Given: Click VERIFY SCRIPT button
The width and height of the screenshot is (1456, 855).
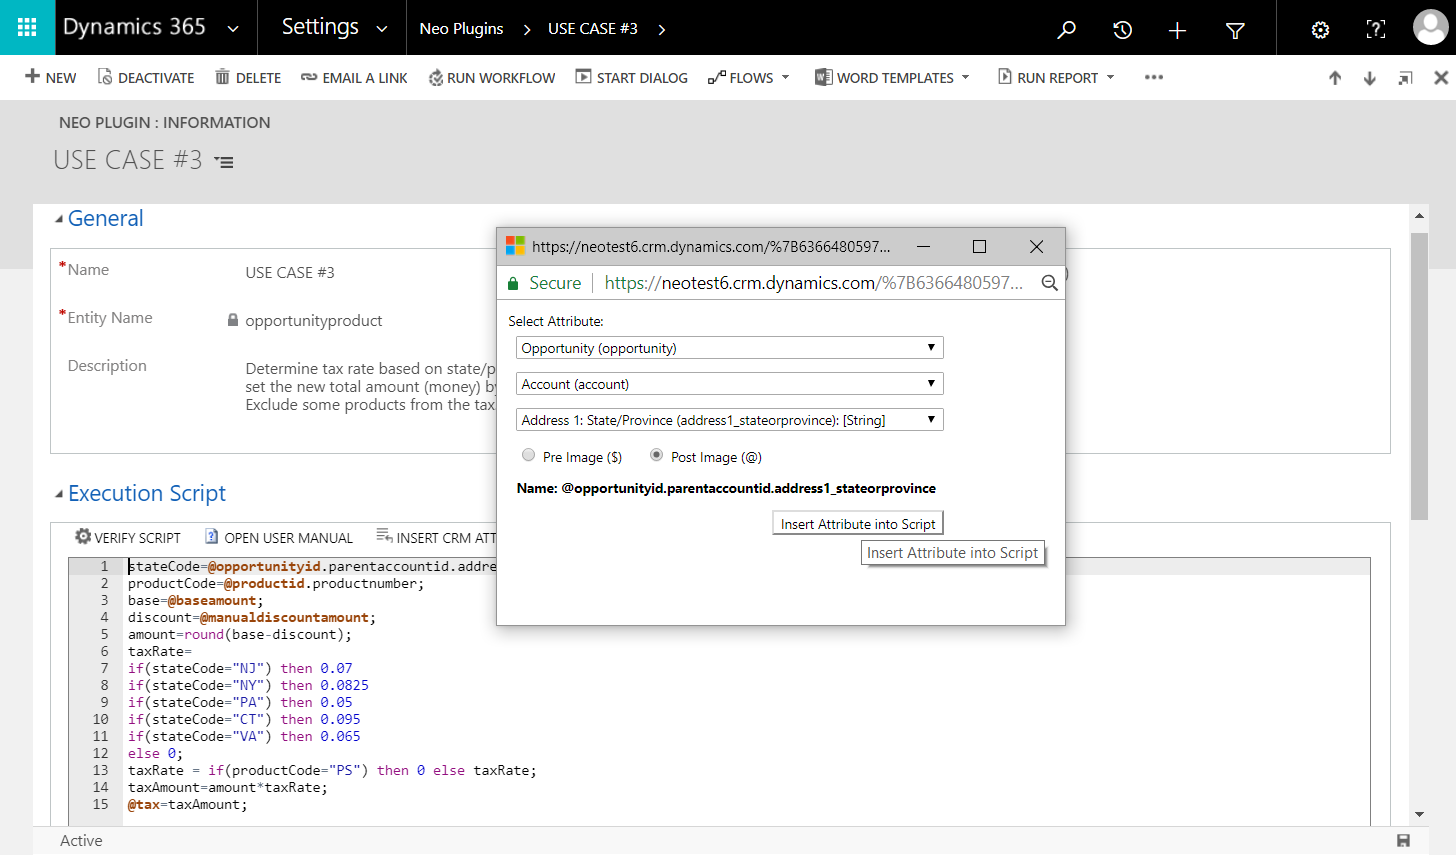Looking at the screenshot, I should [128, 537].
